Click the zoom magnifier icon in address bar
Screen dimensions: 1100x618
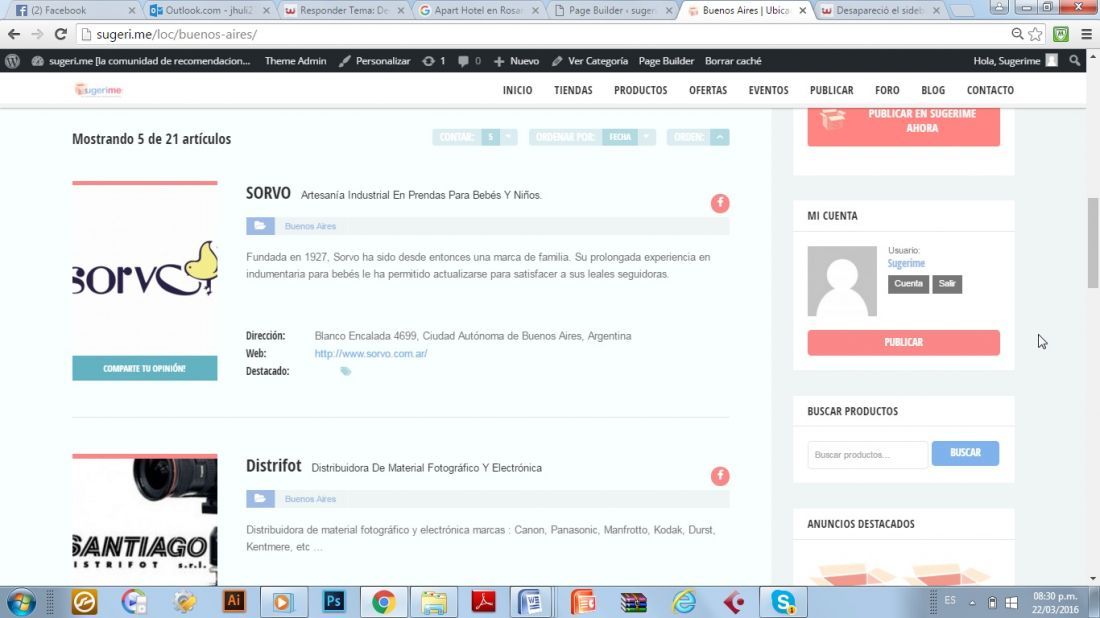[x=1017, y=34]
